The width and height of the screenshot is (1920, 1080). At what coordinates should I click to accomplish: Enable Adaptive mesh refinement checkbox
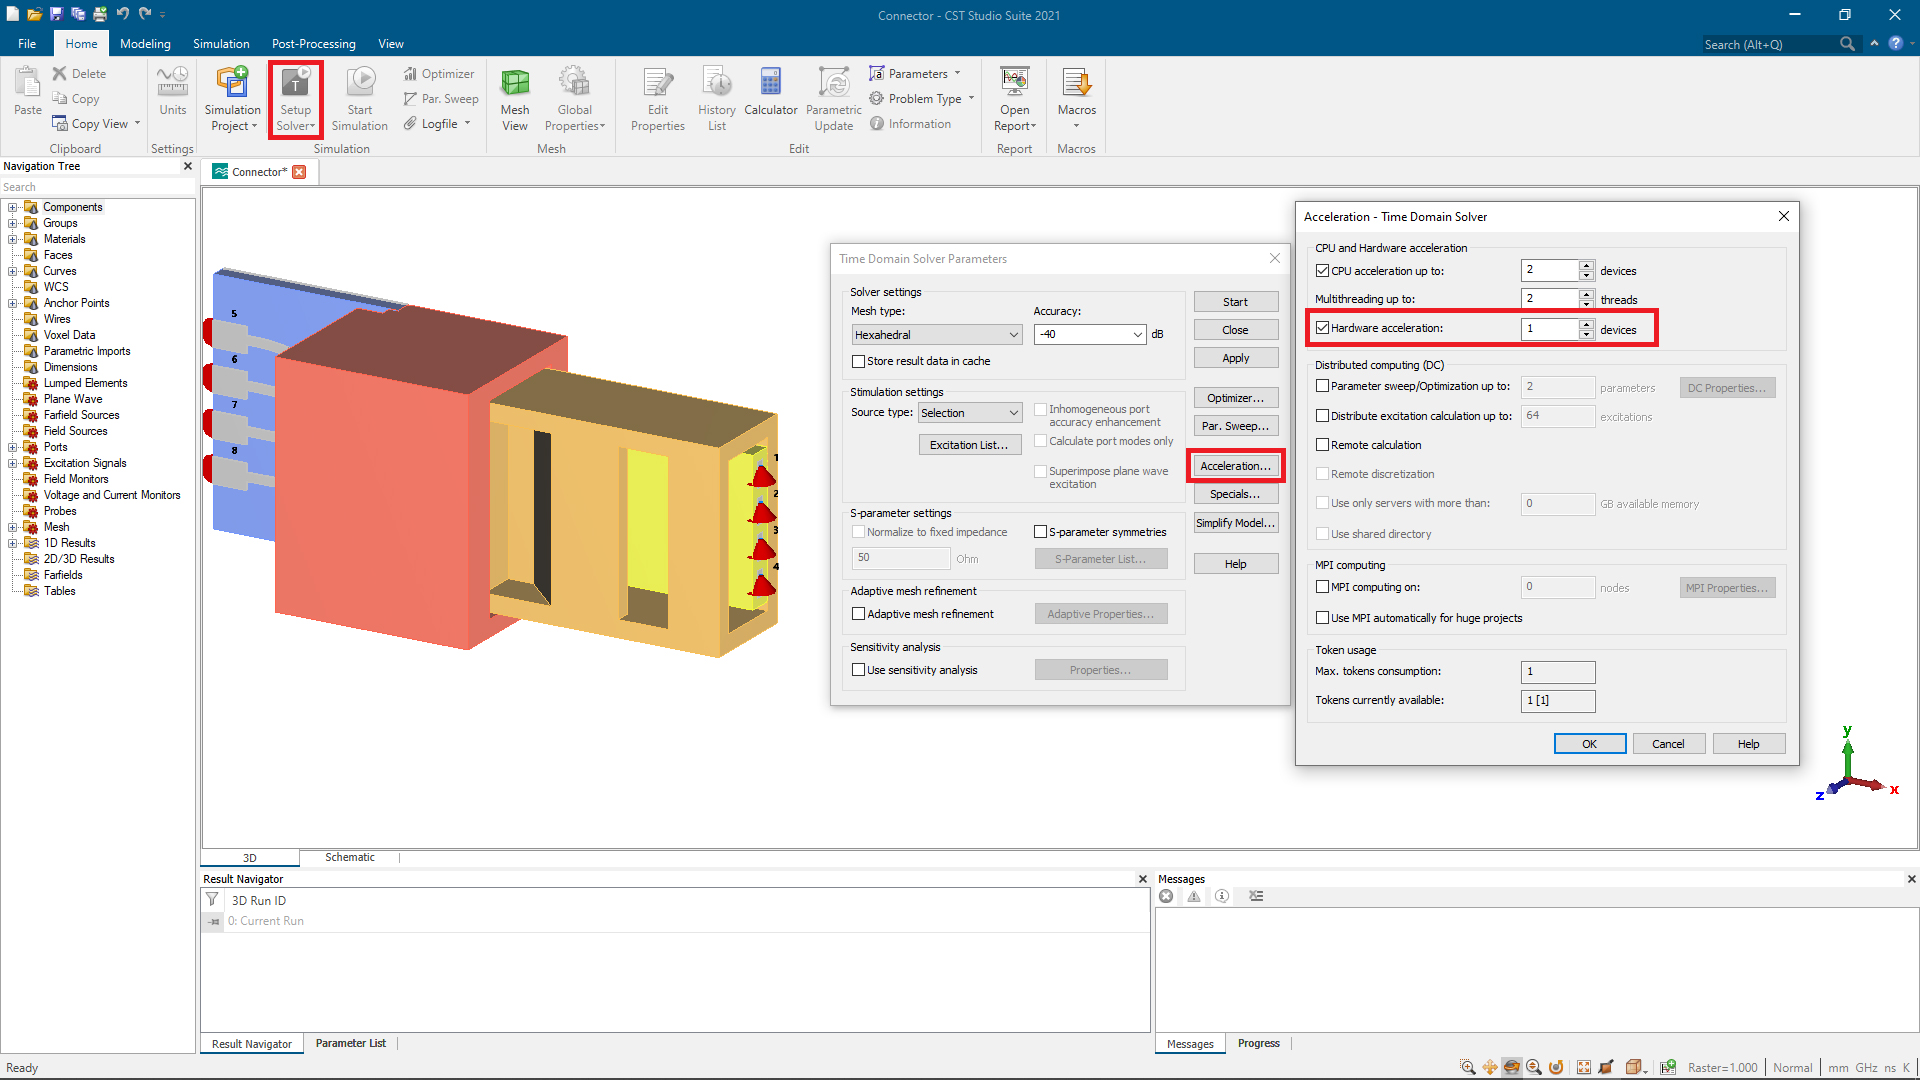pos(858,614)
